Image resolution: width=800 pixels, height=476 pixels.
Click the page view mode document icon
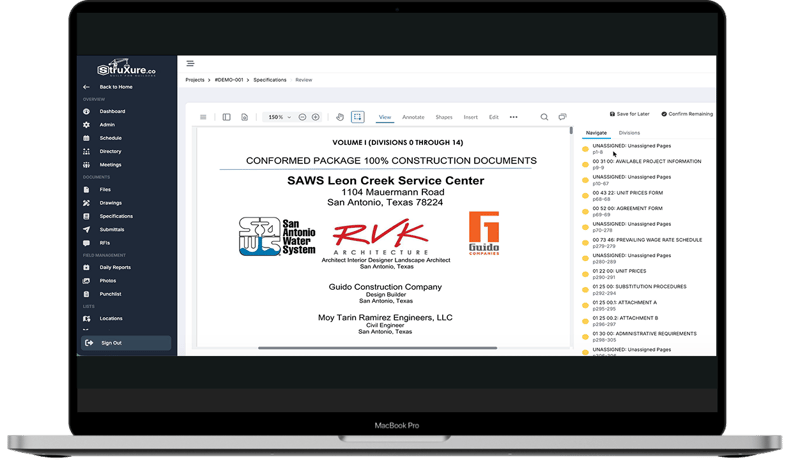(245, 117)
